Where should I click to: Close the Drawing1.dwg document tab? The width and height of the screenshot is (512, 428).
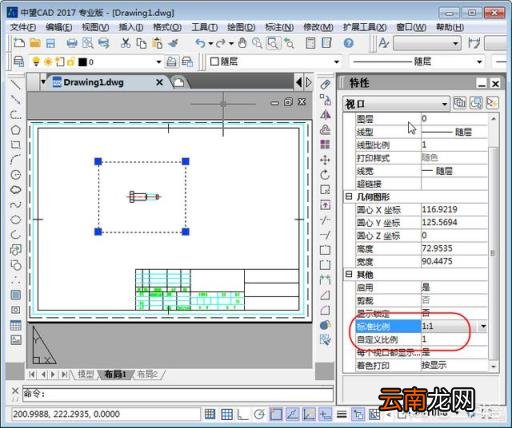pyautogui.click(x=160, y=82)
